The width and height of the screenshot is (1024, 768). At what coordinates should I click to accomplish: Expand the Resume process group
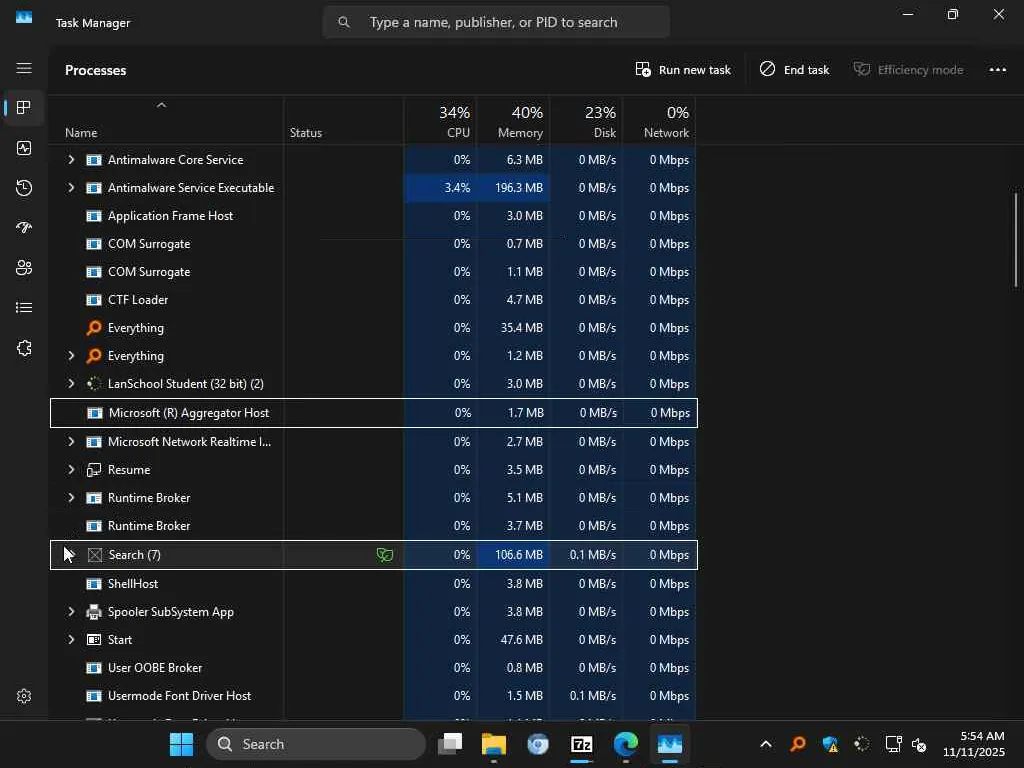71,470
